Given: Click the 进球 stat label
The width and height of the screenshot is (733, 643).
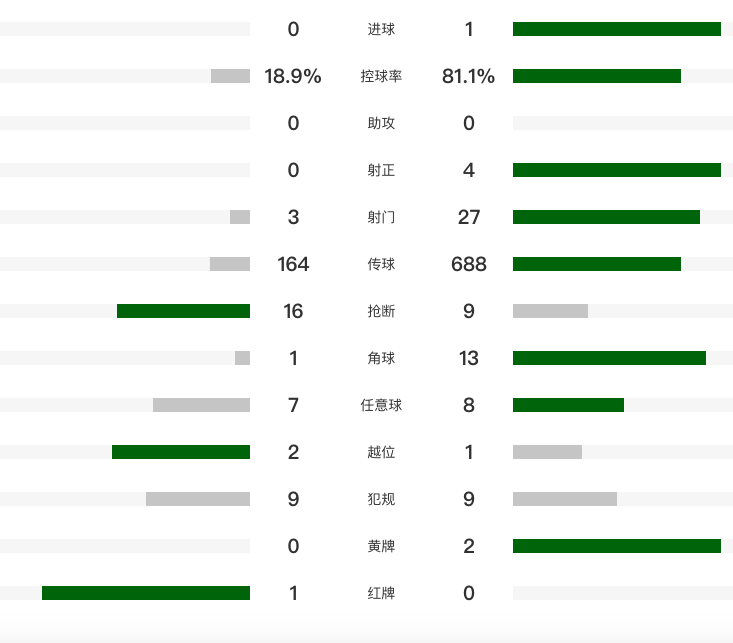Looking at the screenshot, I should (381, 29).
